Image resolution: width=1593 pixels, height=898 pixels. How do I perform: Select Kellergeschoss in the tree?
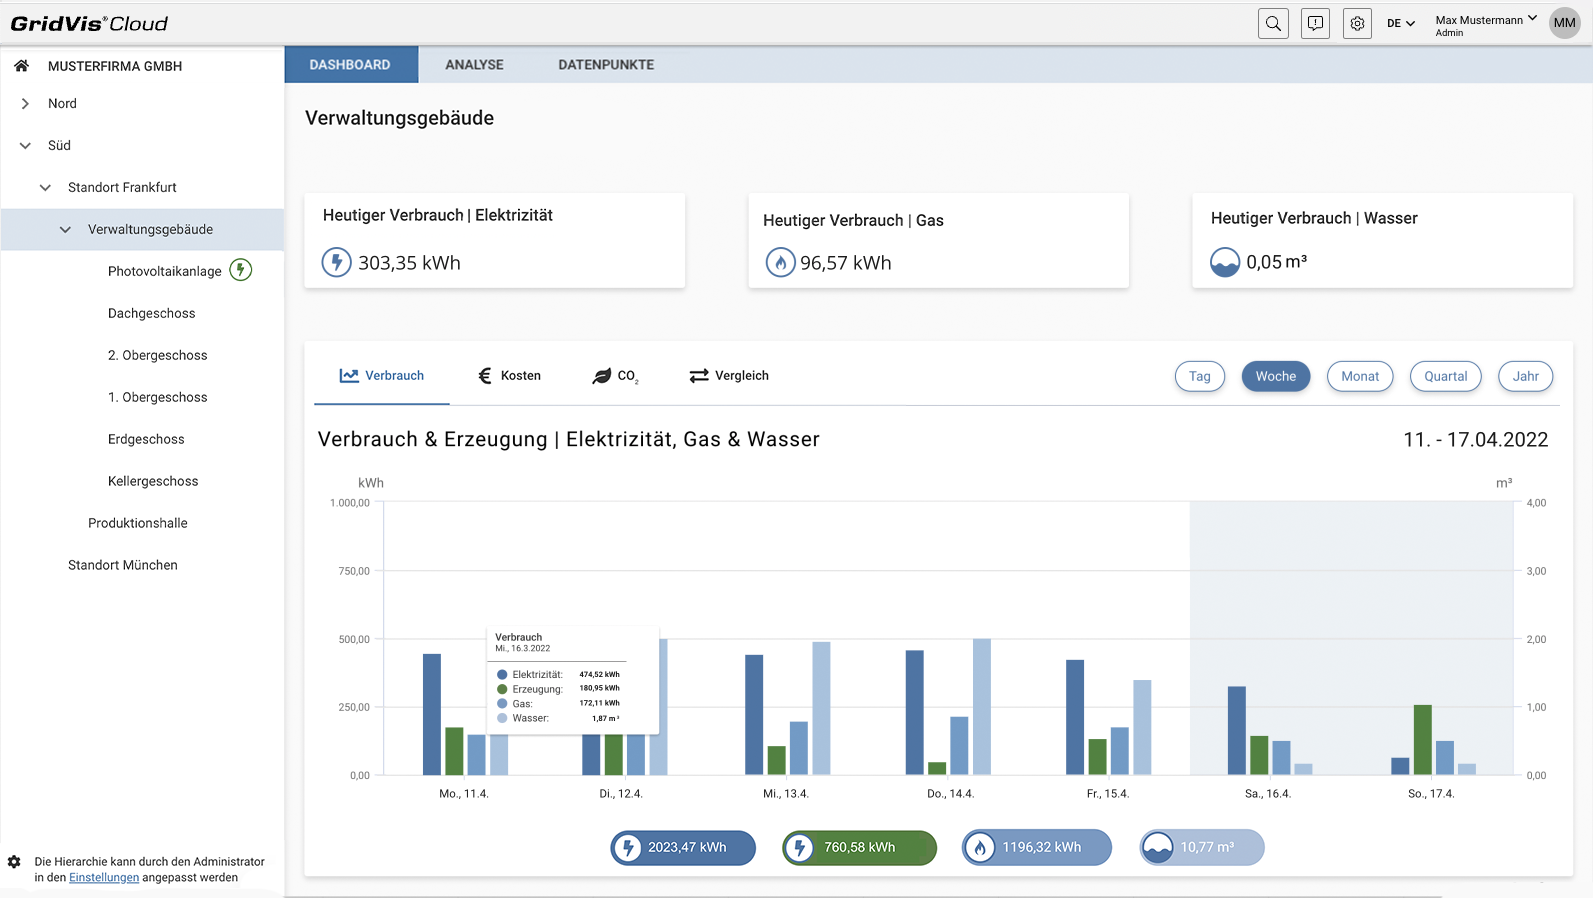point(153,482)
